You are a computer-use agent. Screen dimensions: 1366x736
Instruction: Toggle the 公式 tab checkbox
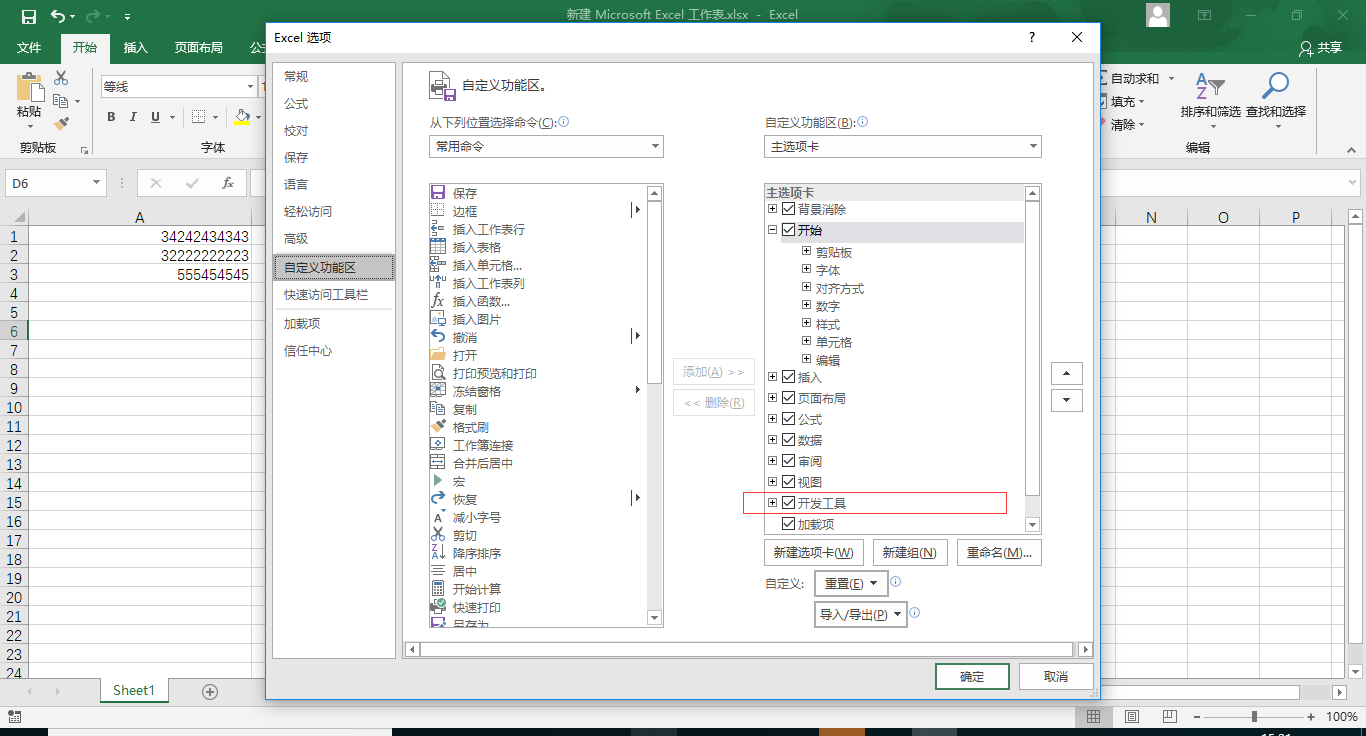tap(789, 420)
